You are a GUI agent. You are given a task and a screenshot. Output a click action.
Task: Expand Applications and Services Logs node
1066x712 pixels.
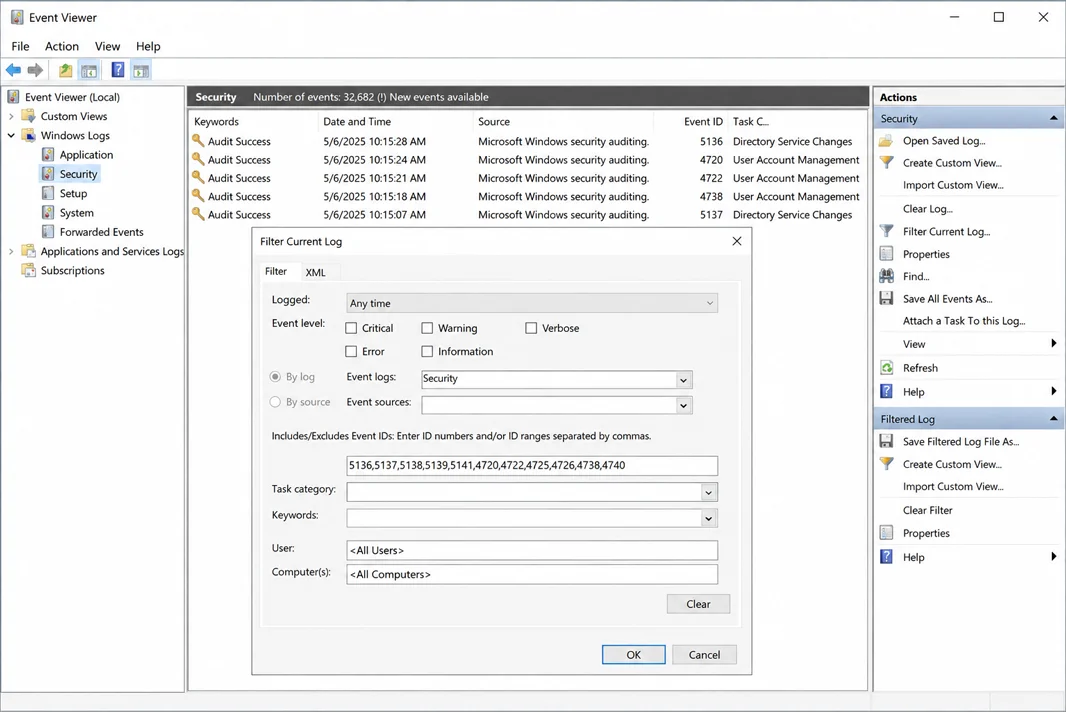click(11, 251)
